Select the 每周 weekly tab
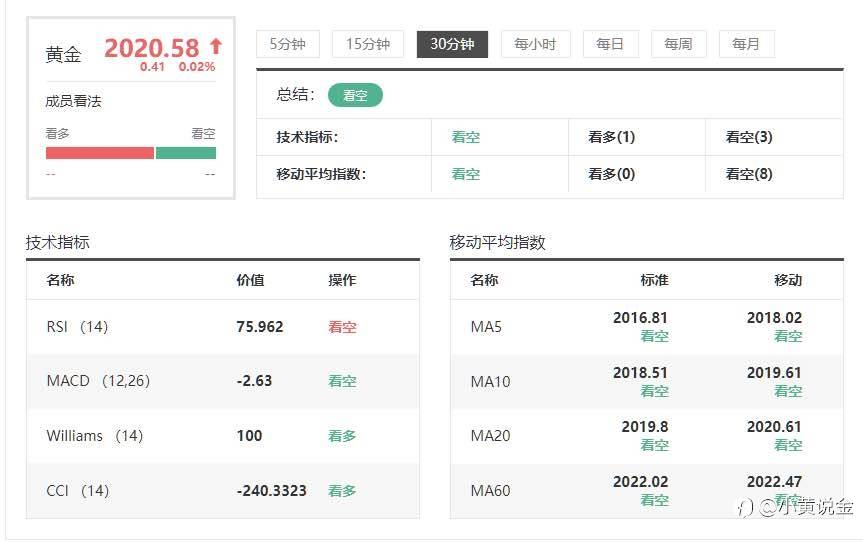The width and height of the screenshot is (863, 542). click(x=678, y=44)
